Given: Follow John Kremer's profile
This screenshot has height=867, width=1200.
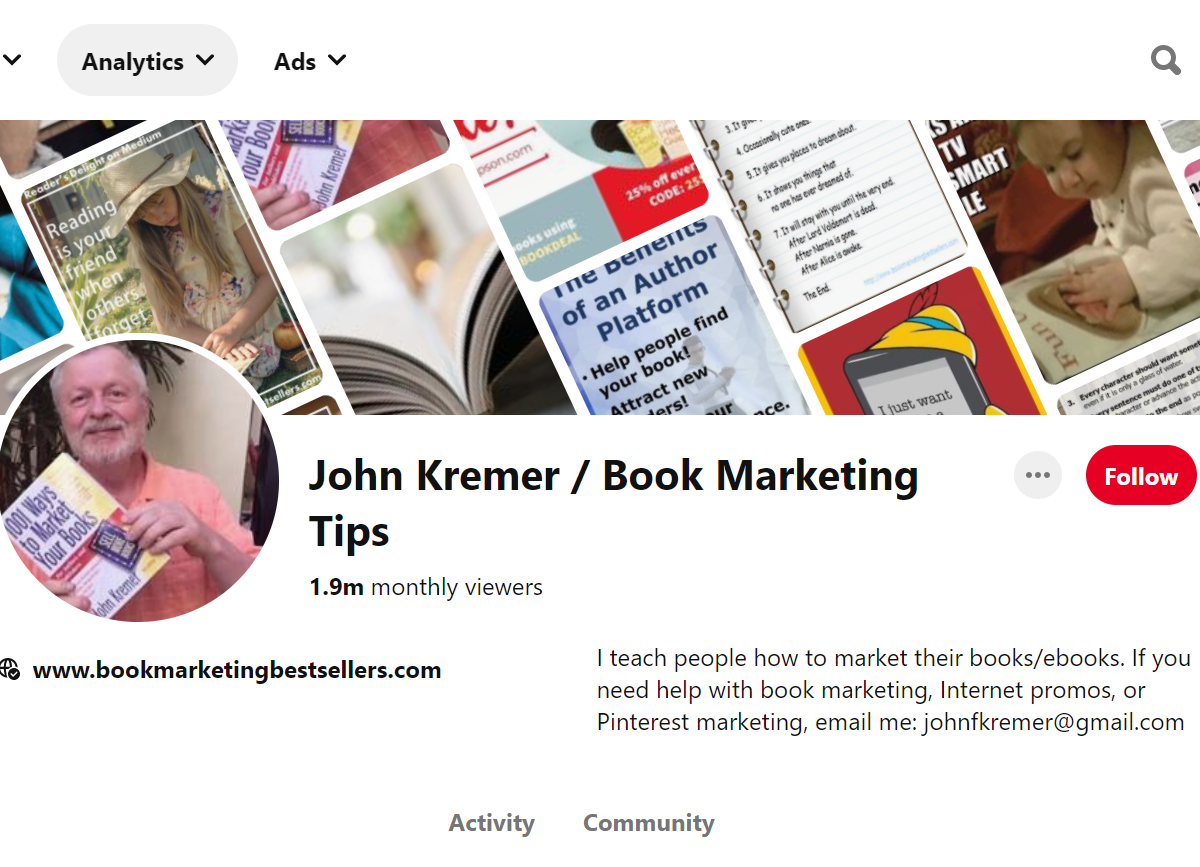Looking at the screenshot, I should click(1141, 475).
